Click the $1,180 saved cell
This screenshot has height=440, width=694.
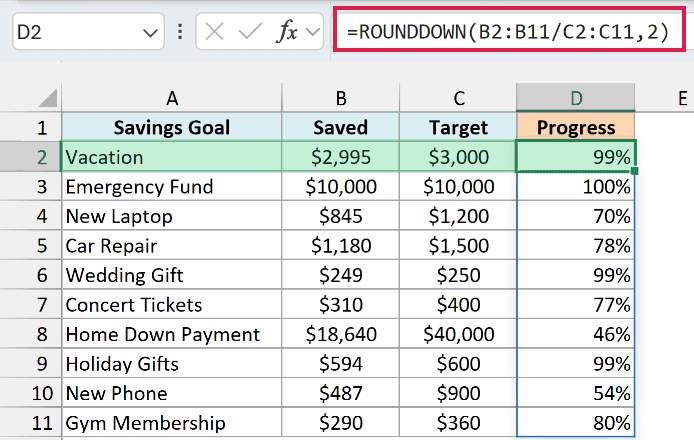(x=340, y=245)
